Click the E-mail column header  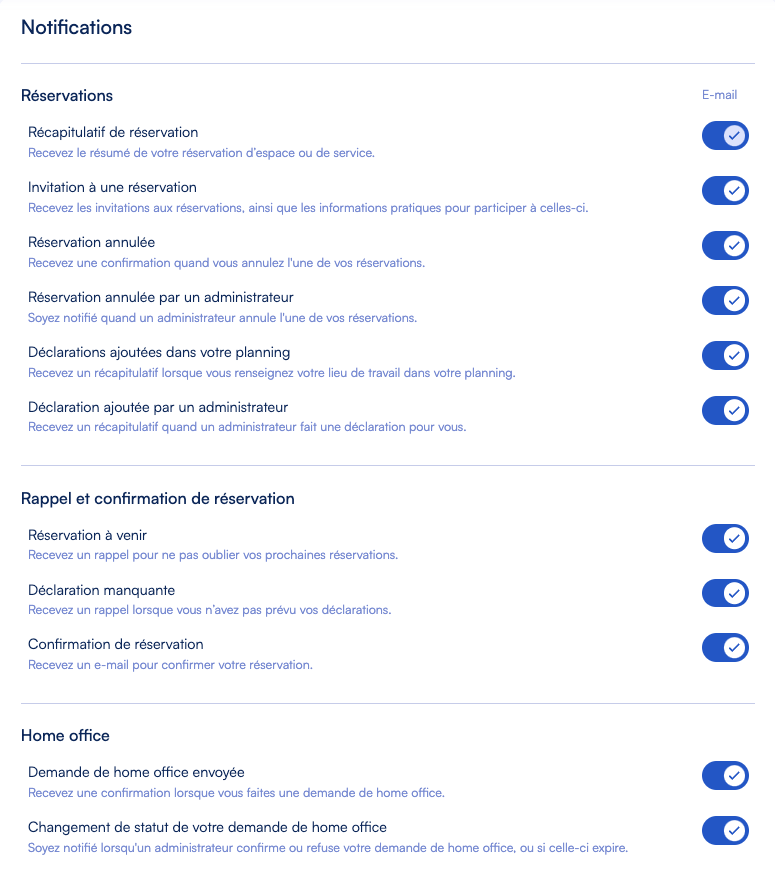click(x=719, y=95)
